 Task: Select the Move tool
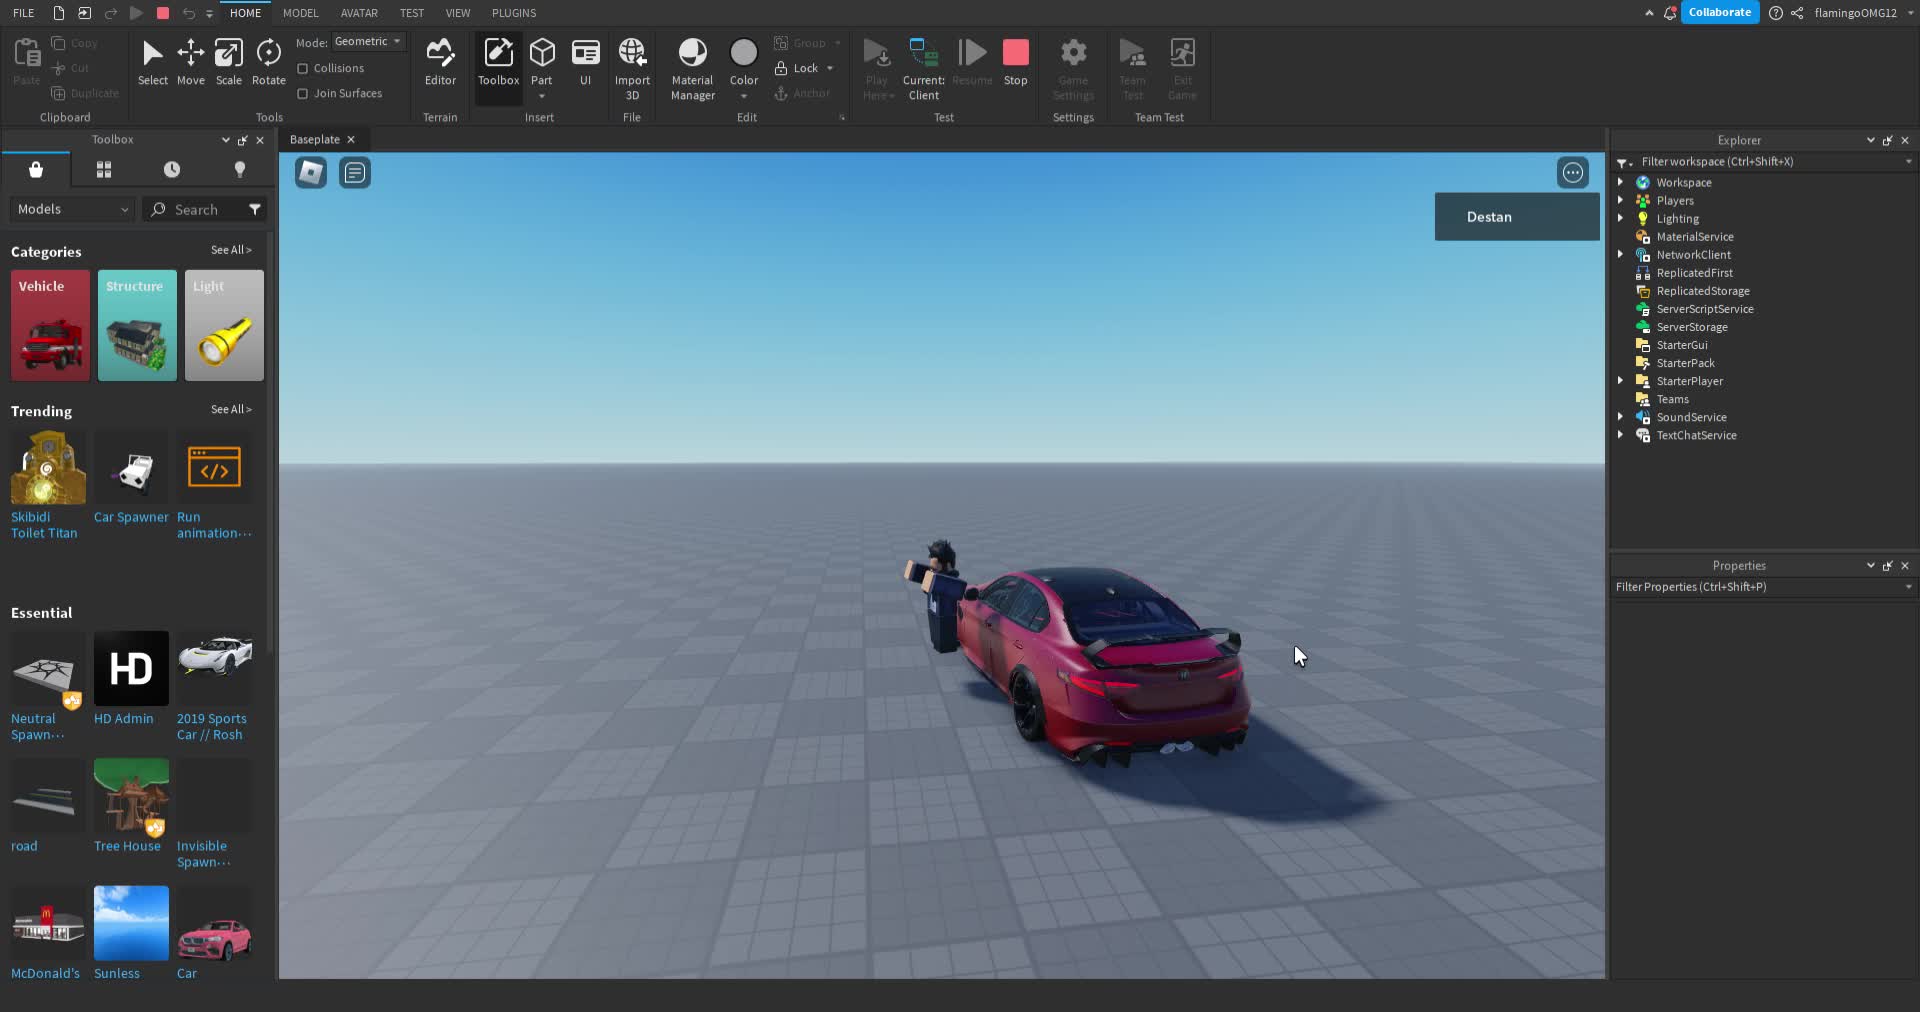[190, 62]
